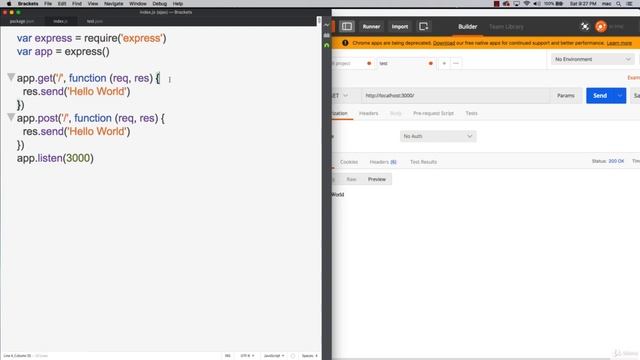Viewport: 640px width, 360px height.
Task: Open Notification Center list icon
Action: (x=629, y=4)
